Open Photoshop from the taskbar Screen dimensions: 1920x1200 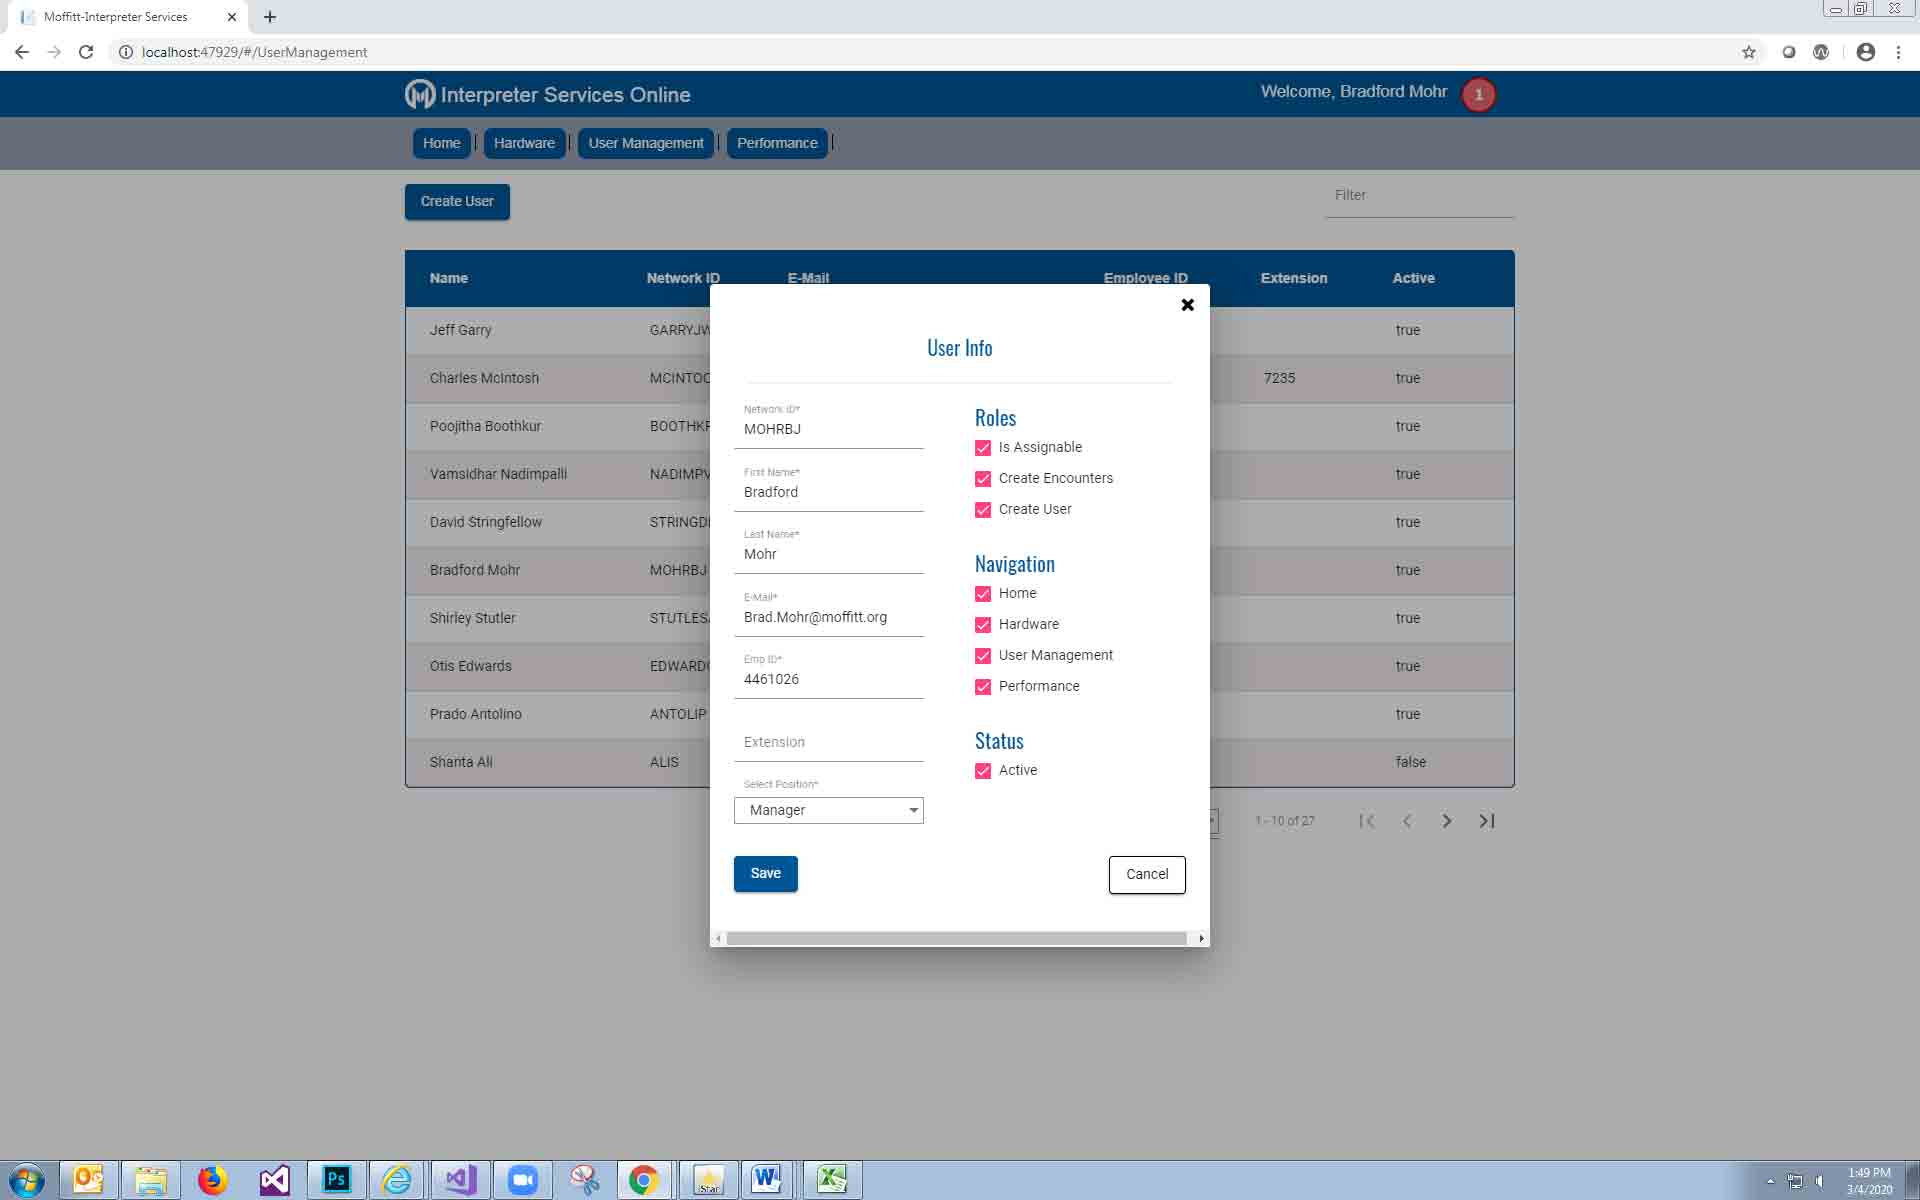click(337, 1180)
